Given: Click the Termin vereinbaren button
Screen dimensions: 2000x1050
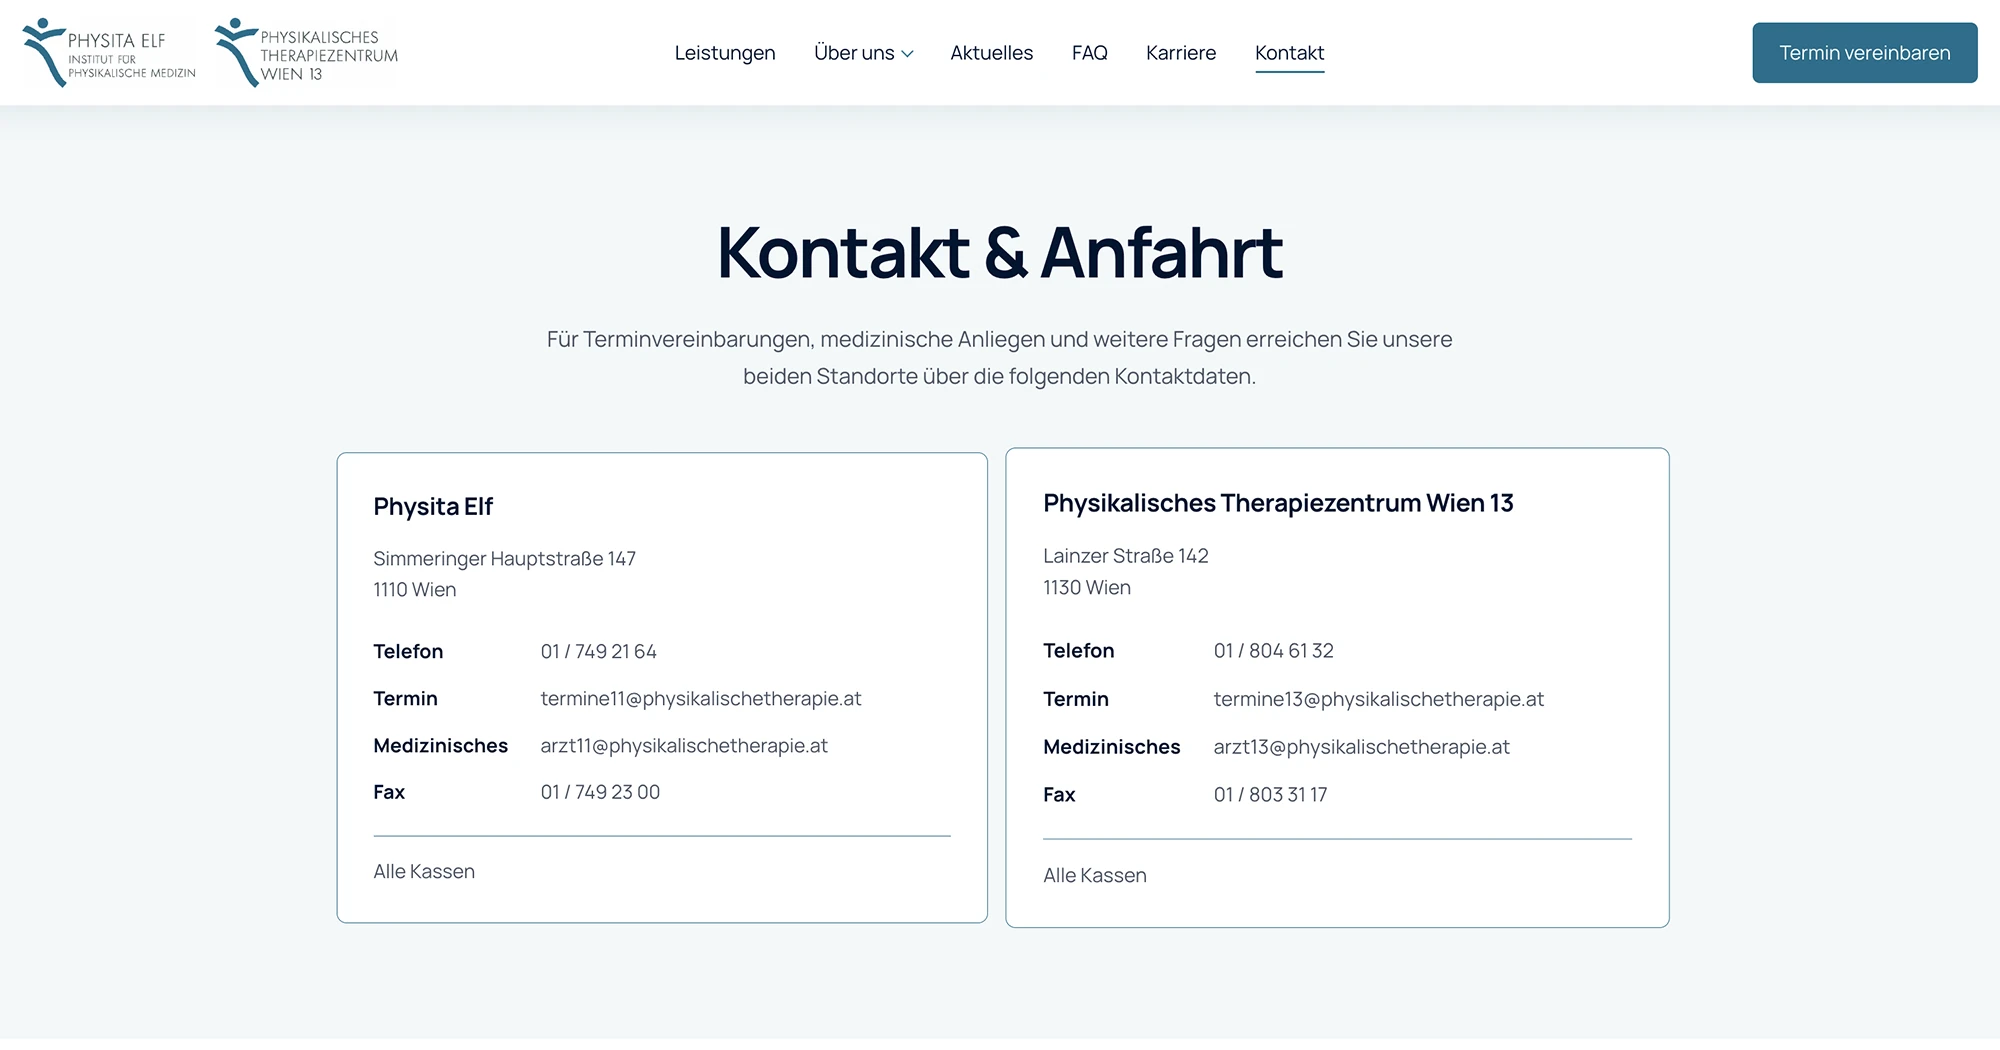Looking at the screenshot, I should (1865, 53).
